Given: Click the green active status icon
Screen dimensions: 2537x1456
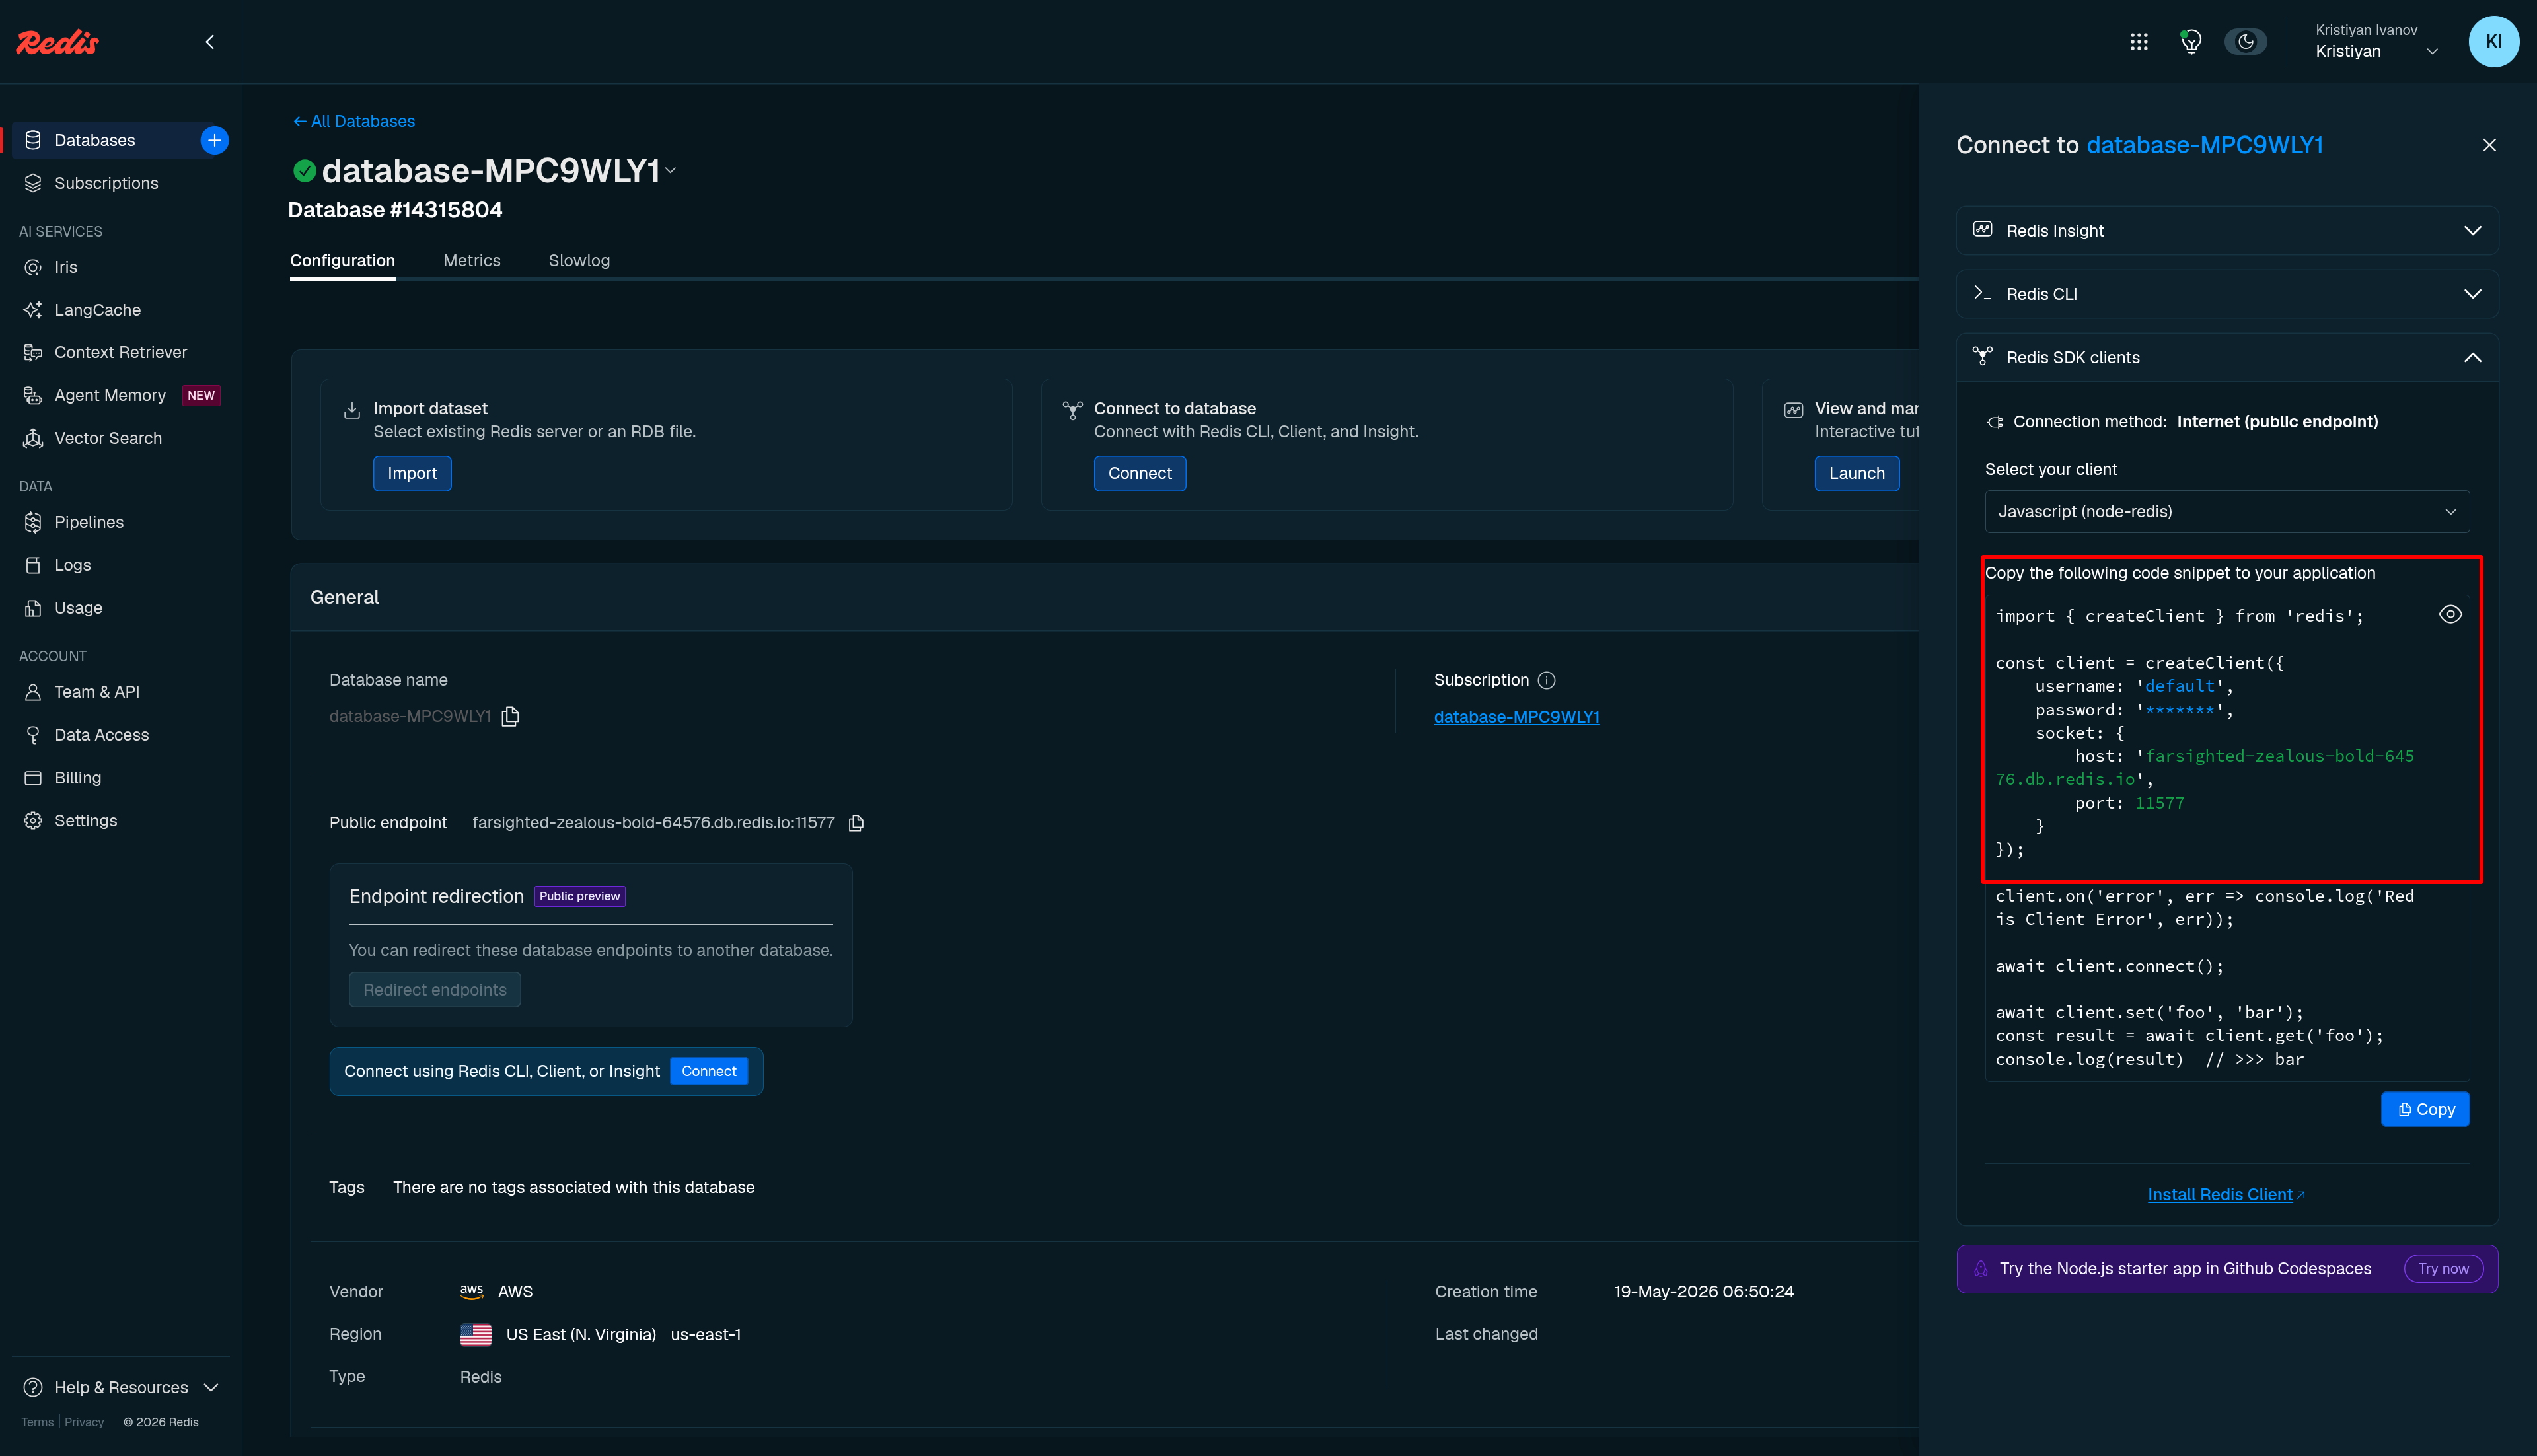Looking at the screenshot, I should click(x=304, y=171).
